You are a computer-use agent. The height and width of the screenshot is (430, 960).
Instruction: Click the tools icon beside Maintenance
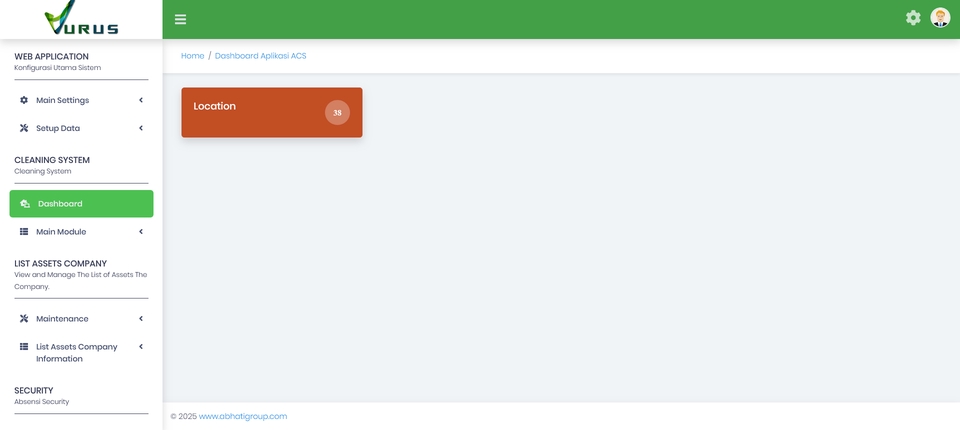(x=24, y=319)
